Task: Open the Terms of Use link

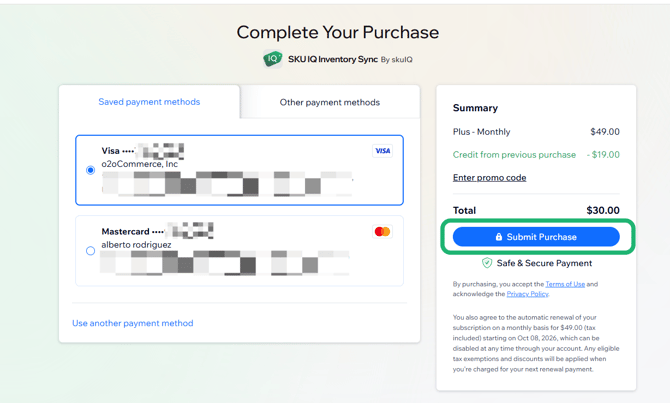Action: click(565, 284)
